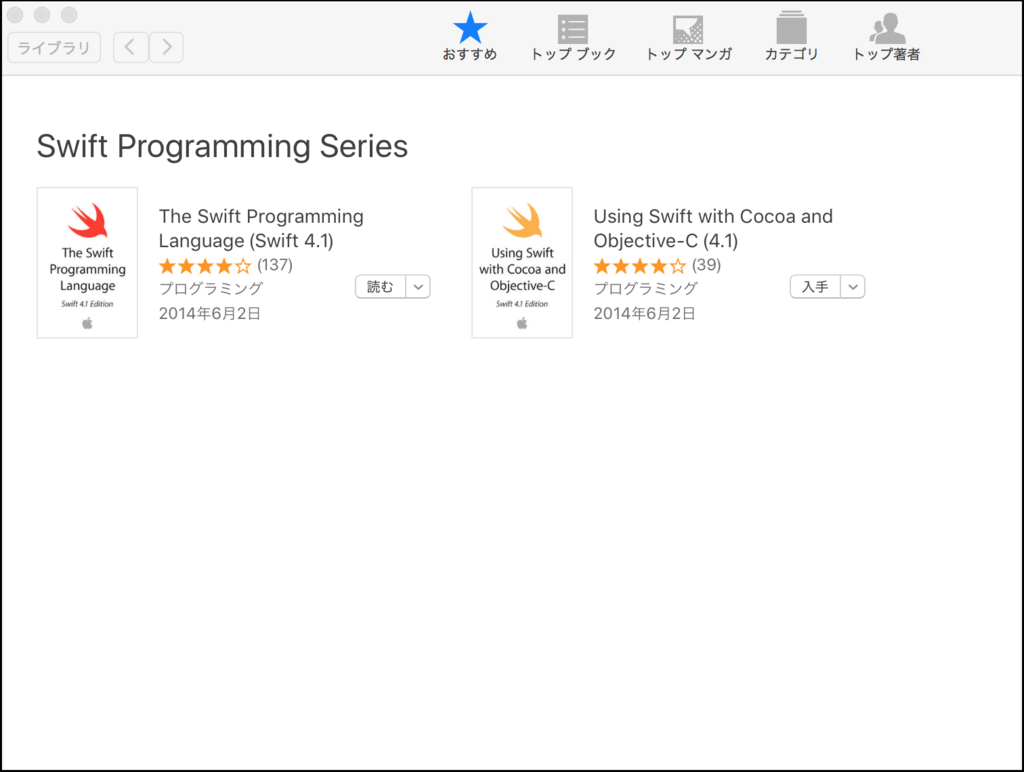Click 2014年6月2日 under The Swift Programming Language
Image resolution: width=1024 pixels, height=772 pixels.
click(x=210, y=314)
